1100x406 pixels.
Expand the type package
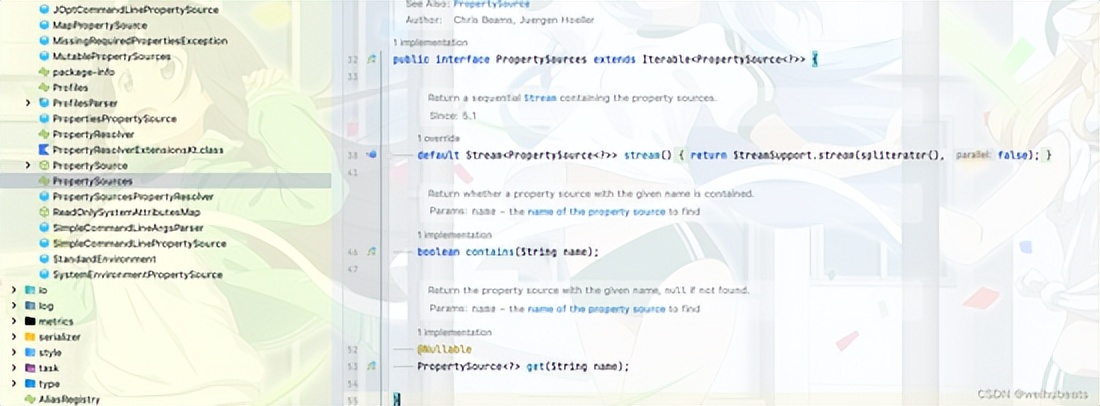(13, 384)
